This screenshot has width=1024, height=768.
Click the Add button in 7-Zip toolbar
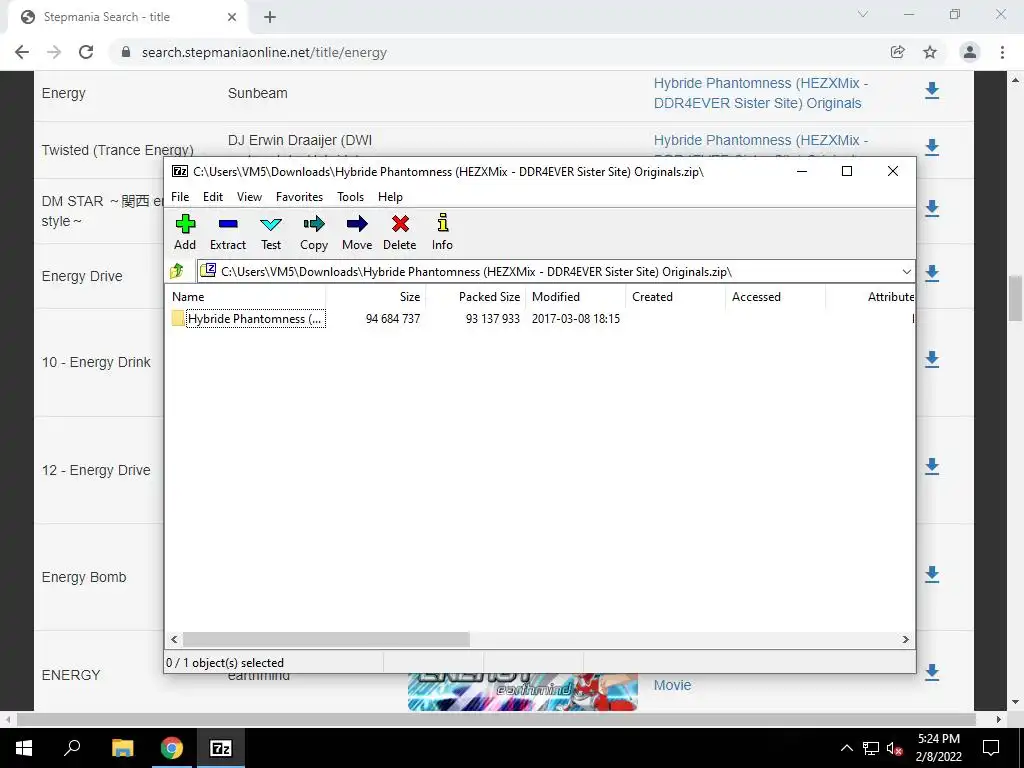185,232
